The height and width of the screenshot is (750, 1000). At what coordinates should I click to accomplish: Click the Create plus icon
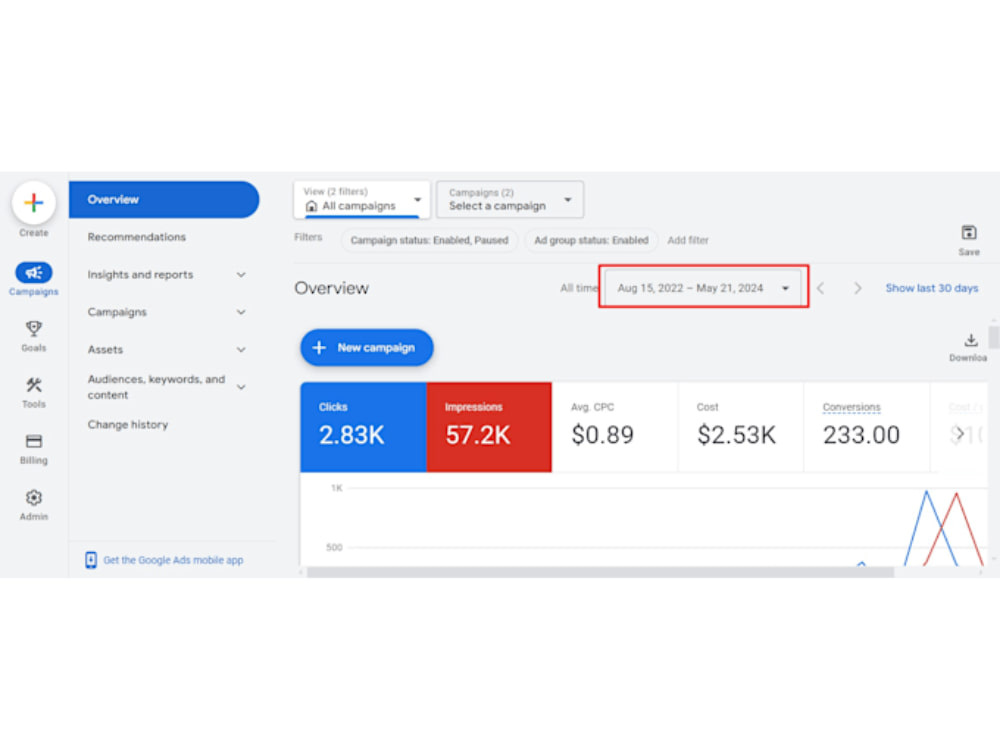(x=34, y=203)
